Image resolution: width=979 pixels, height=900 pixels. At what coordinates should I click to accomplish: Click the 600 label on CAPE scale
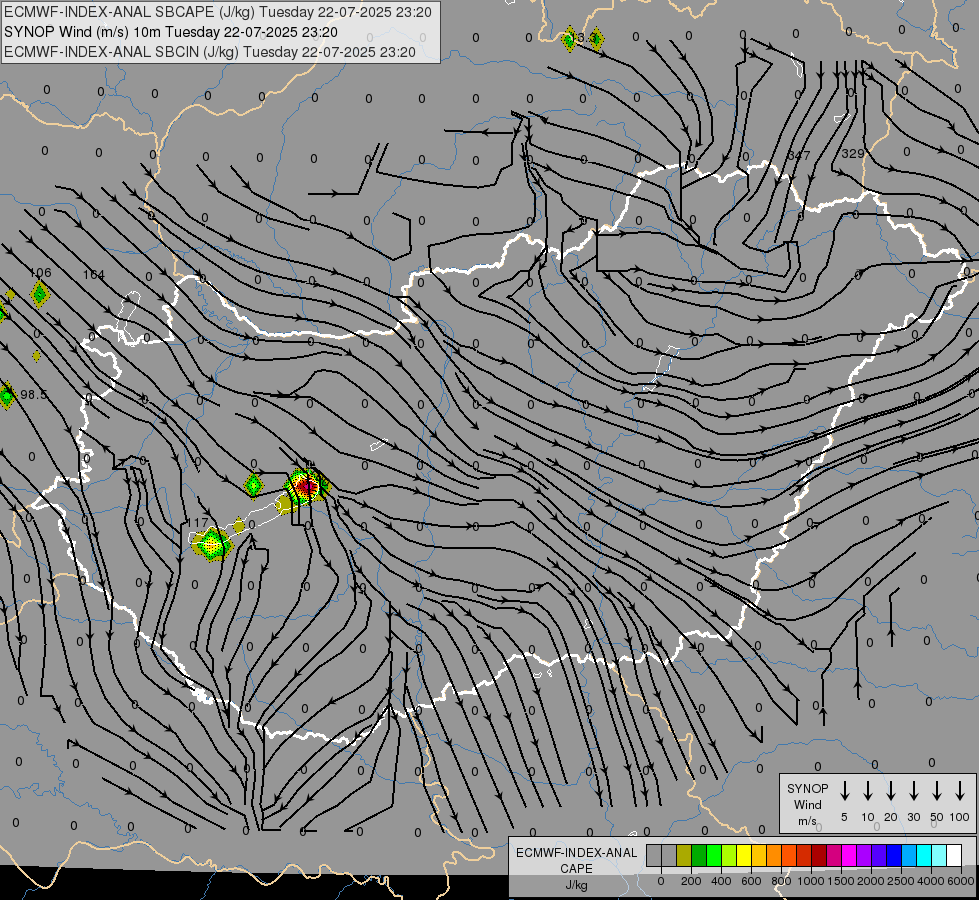coord(751,881)
